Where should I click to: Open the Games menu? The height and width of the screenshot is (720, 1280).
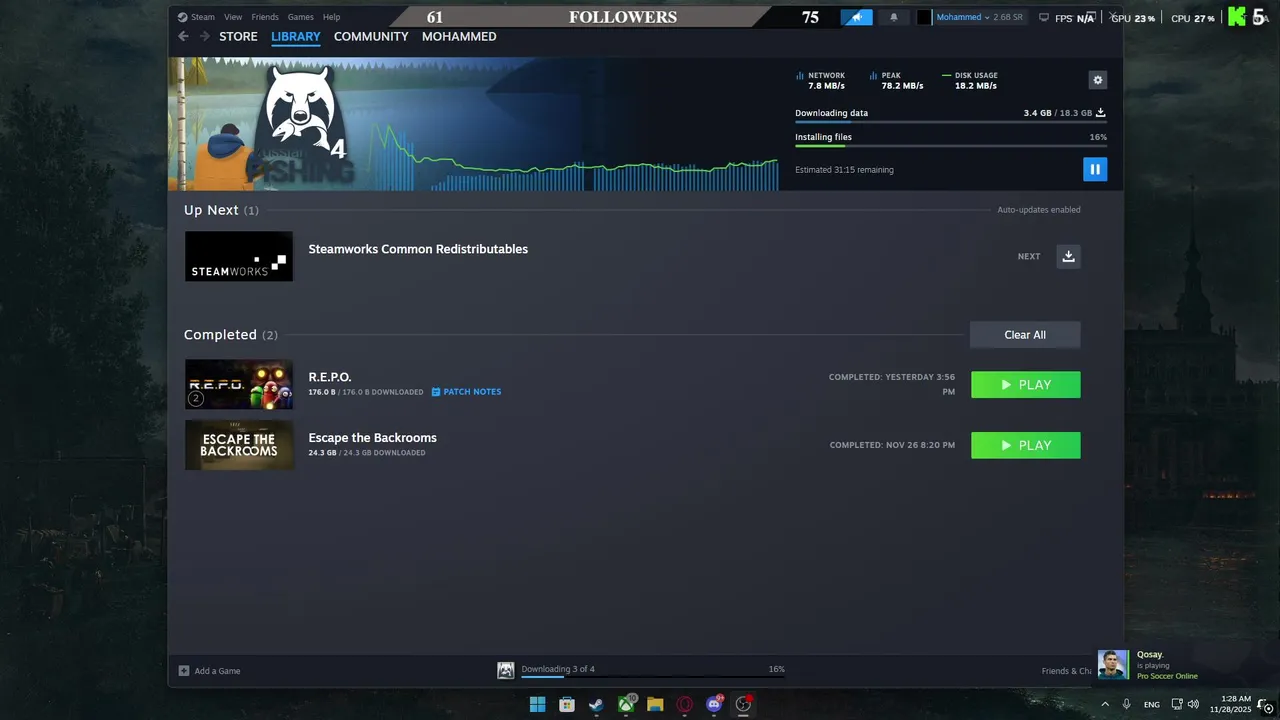[301, 17]
